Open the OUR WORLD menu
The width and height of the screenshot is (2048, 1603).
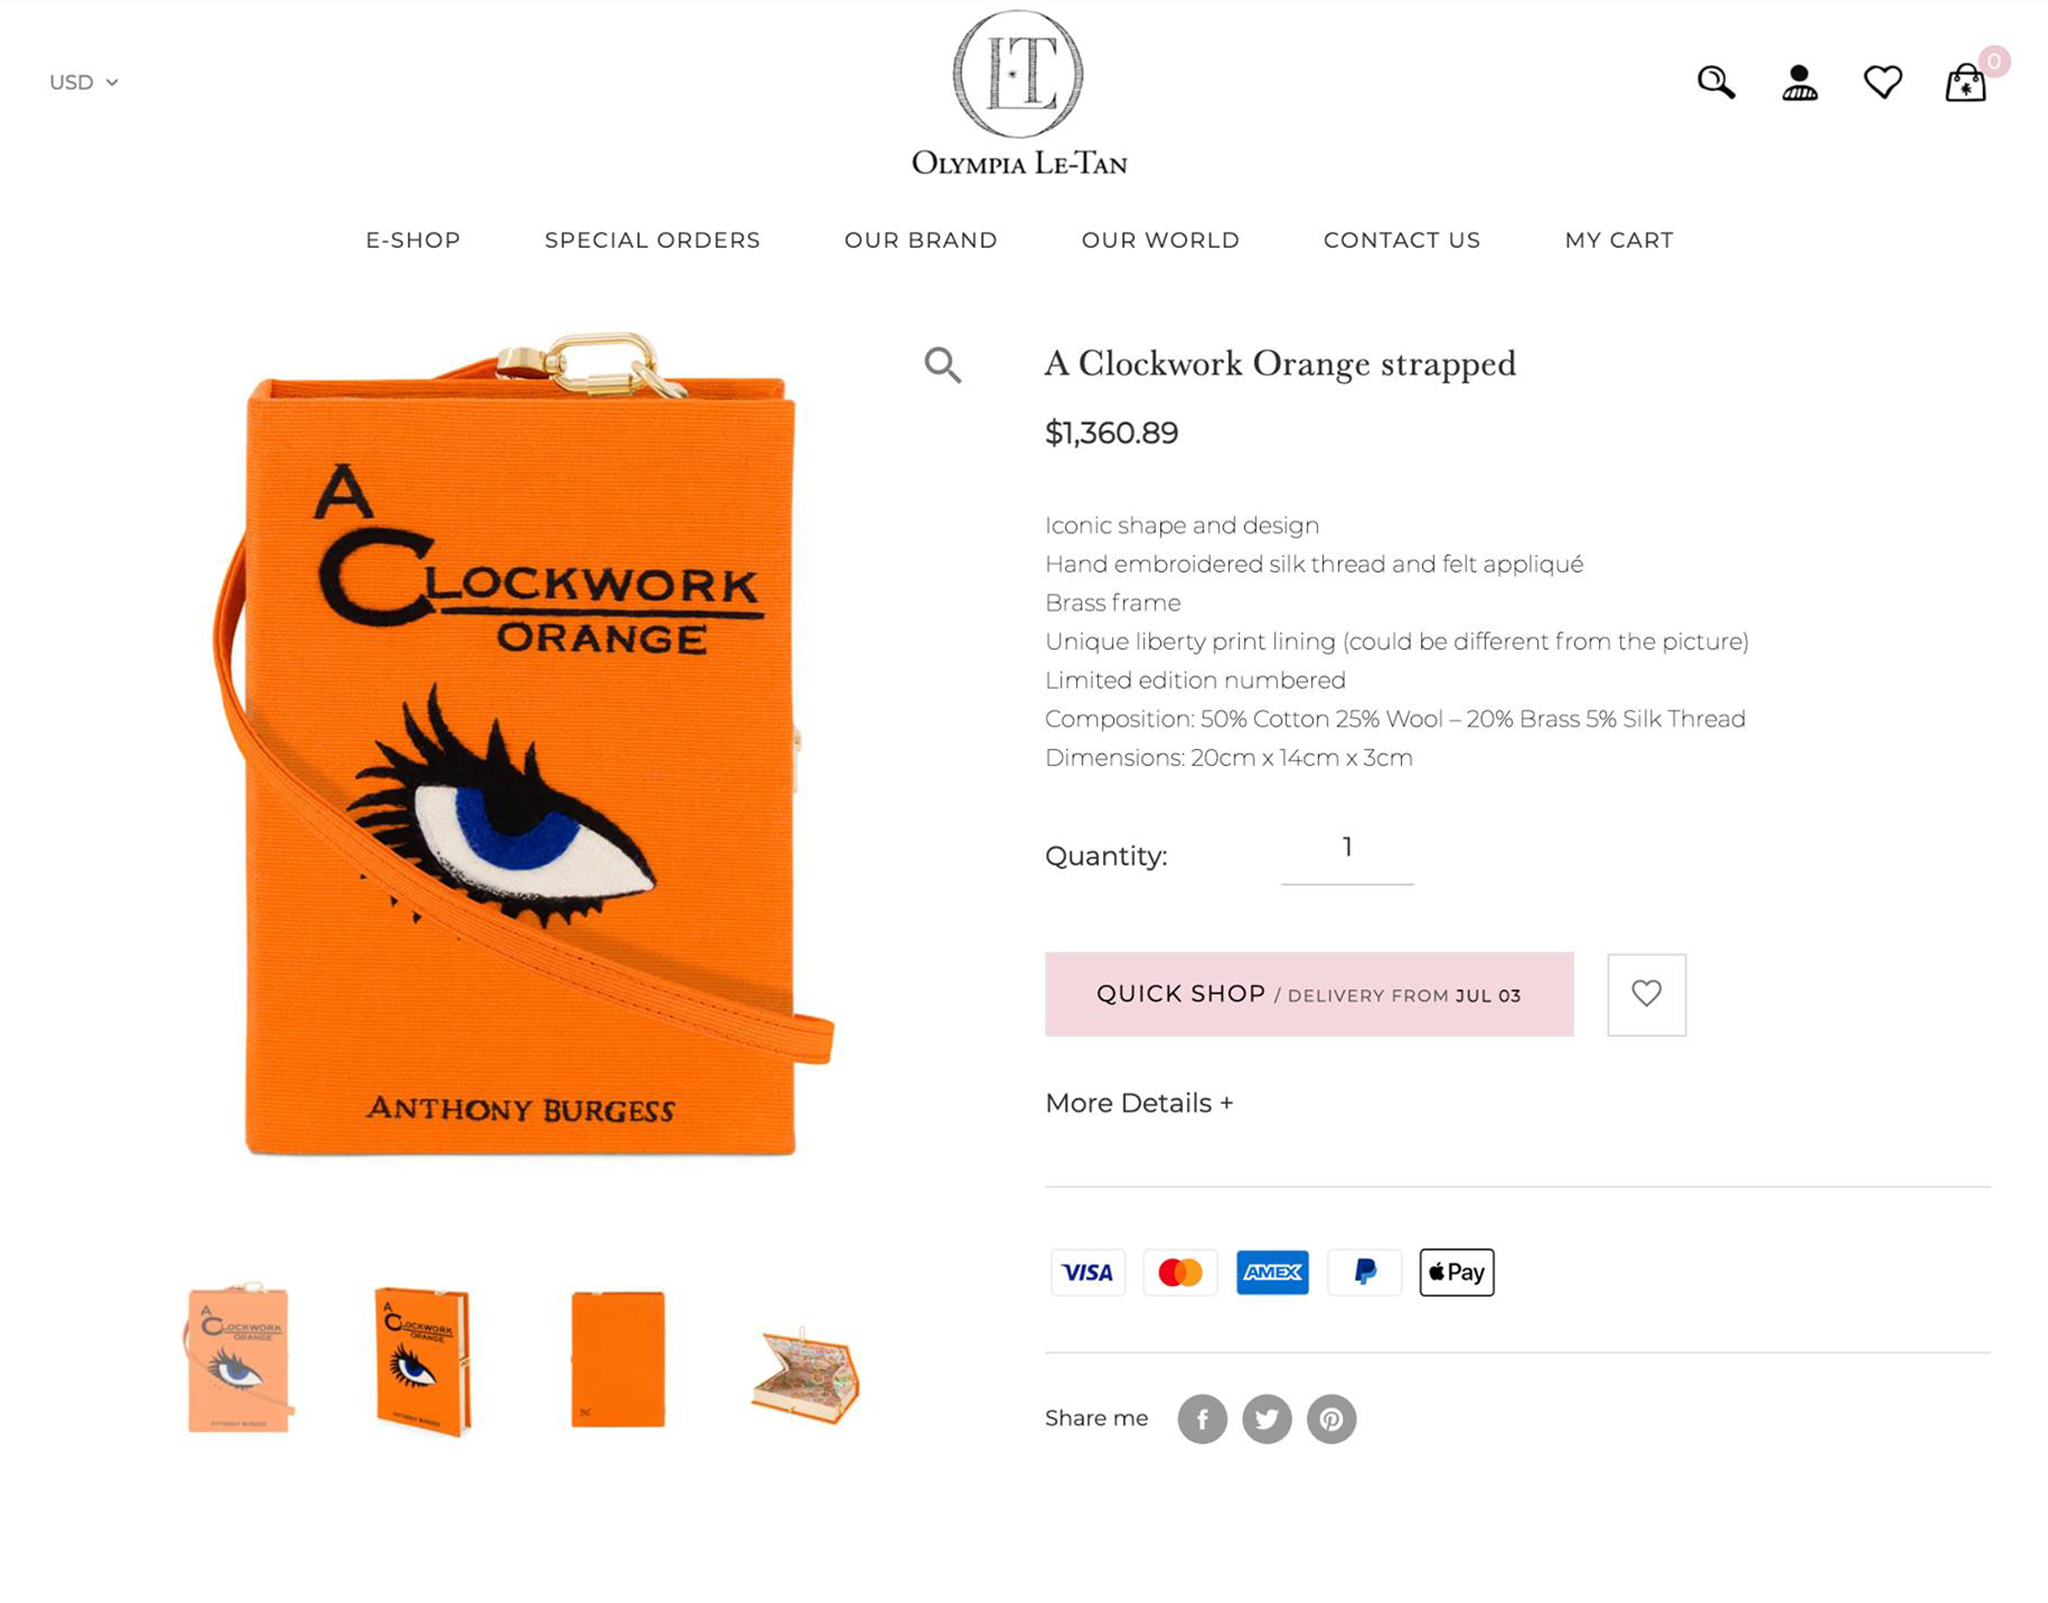click(1160, 240)
